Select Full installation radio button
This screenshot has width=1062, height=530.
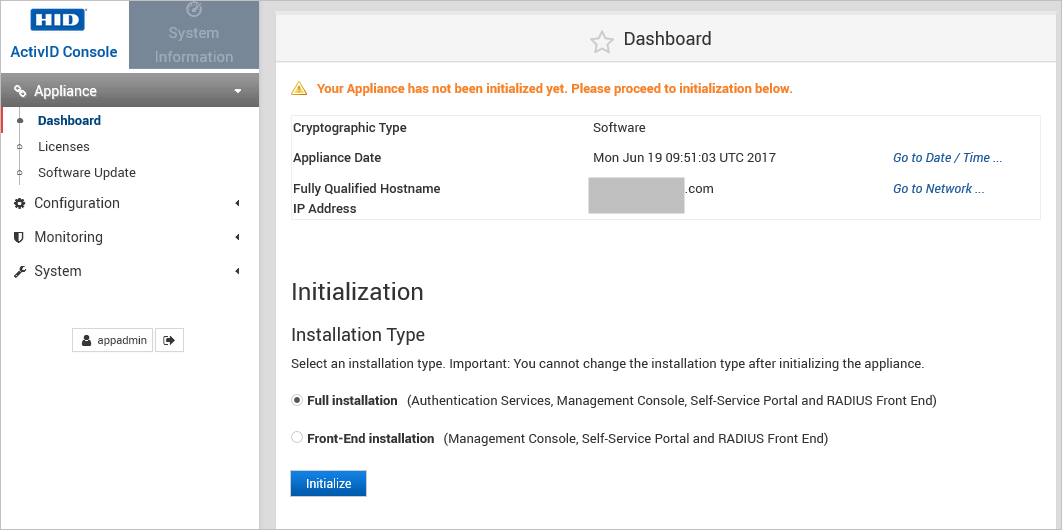click(x=297, y=400)
